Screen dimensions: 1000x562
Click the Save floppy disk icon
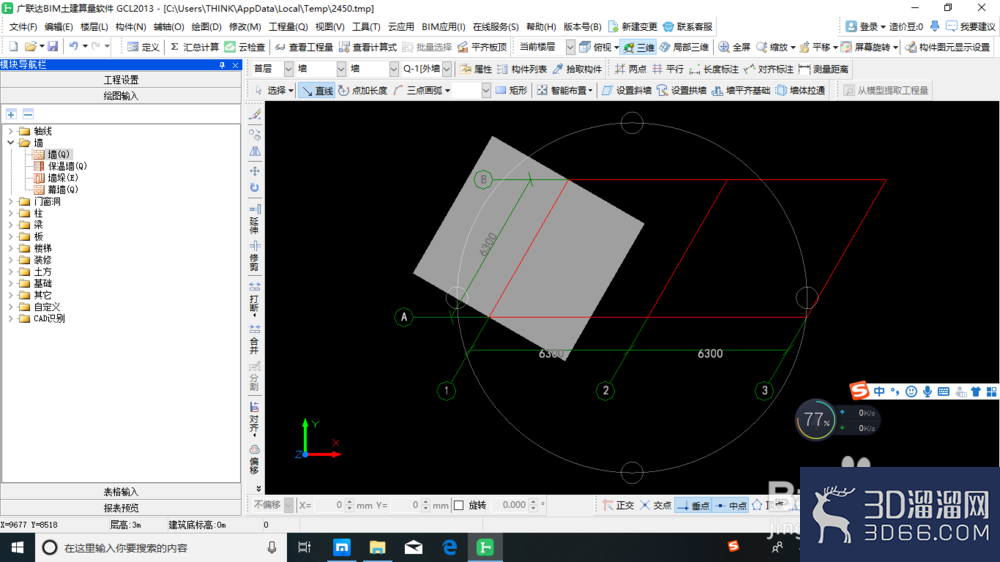coord(53,47)
